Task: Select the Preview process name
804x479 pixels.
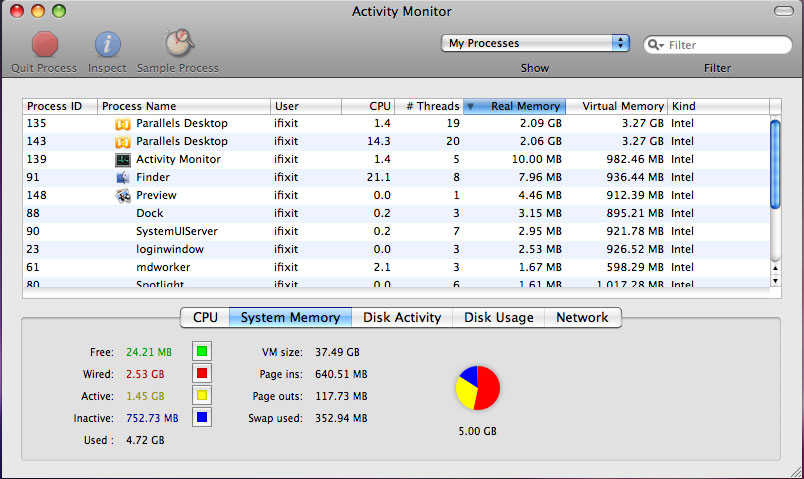Action: tap(156, 195)
